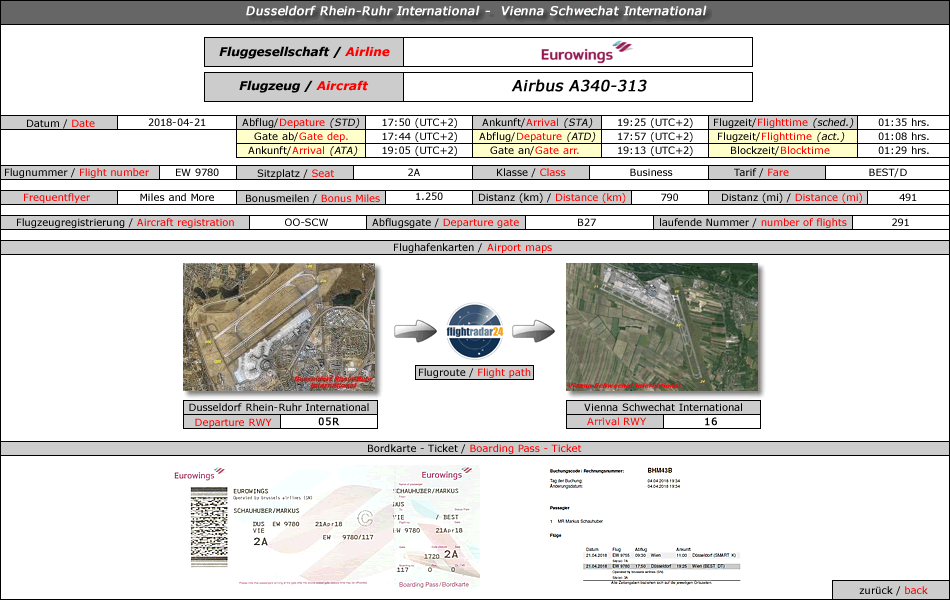Select actual arrival time 19:05 (UTC+2)
The width and height of the screenshot is (950, 600).
(x=419, y=150)
